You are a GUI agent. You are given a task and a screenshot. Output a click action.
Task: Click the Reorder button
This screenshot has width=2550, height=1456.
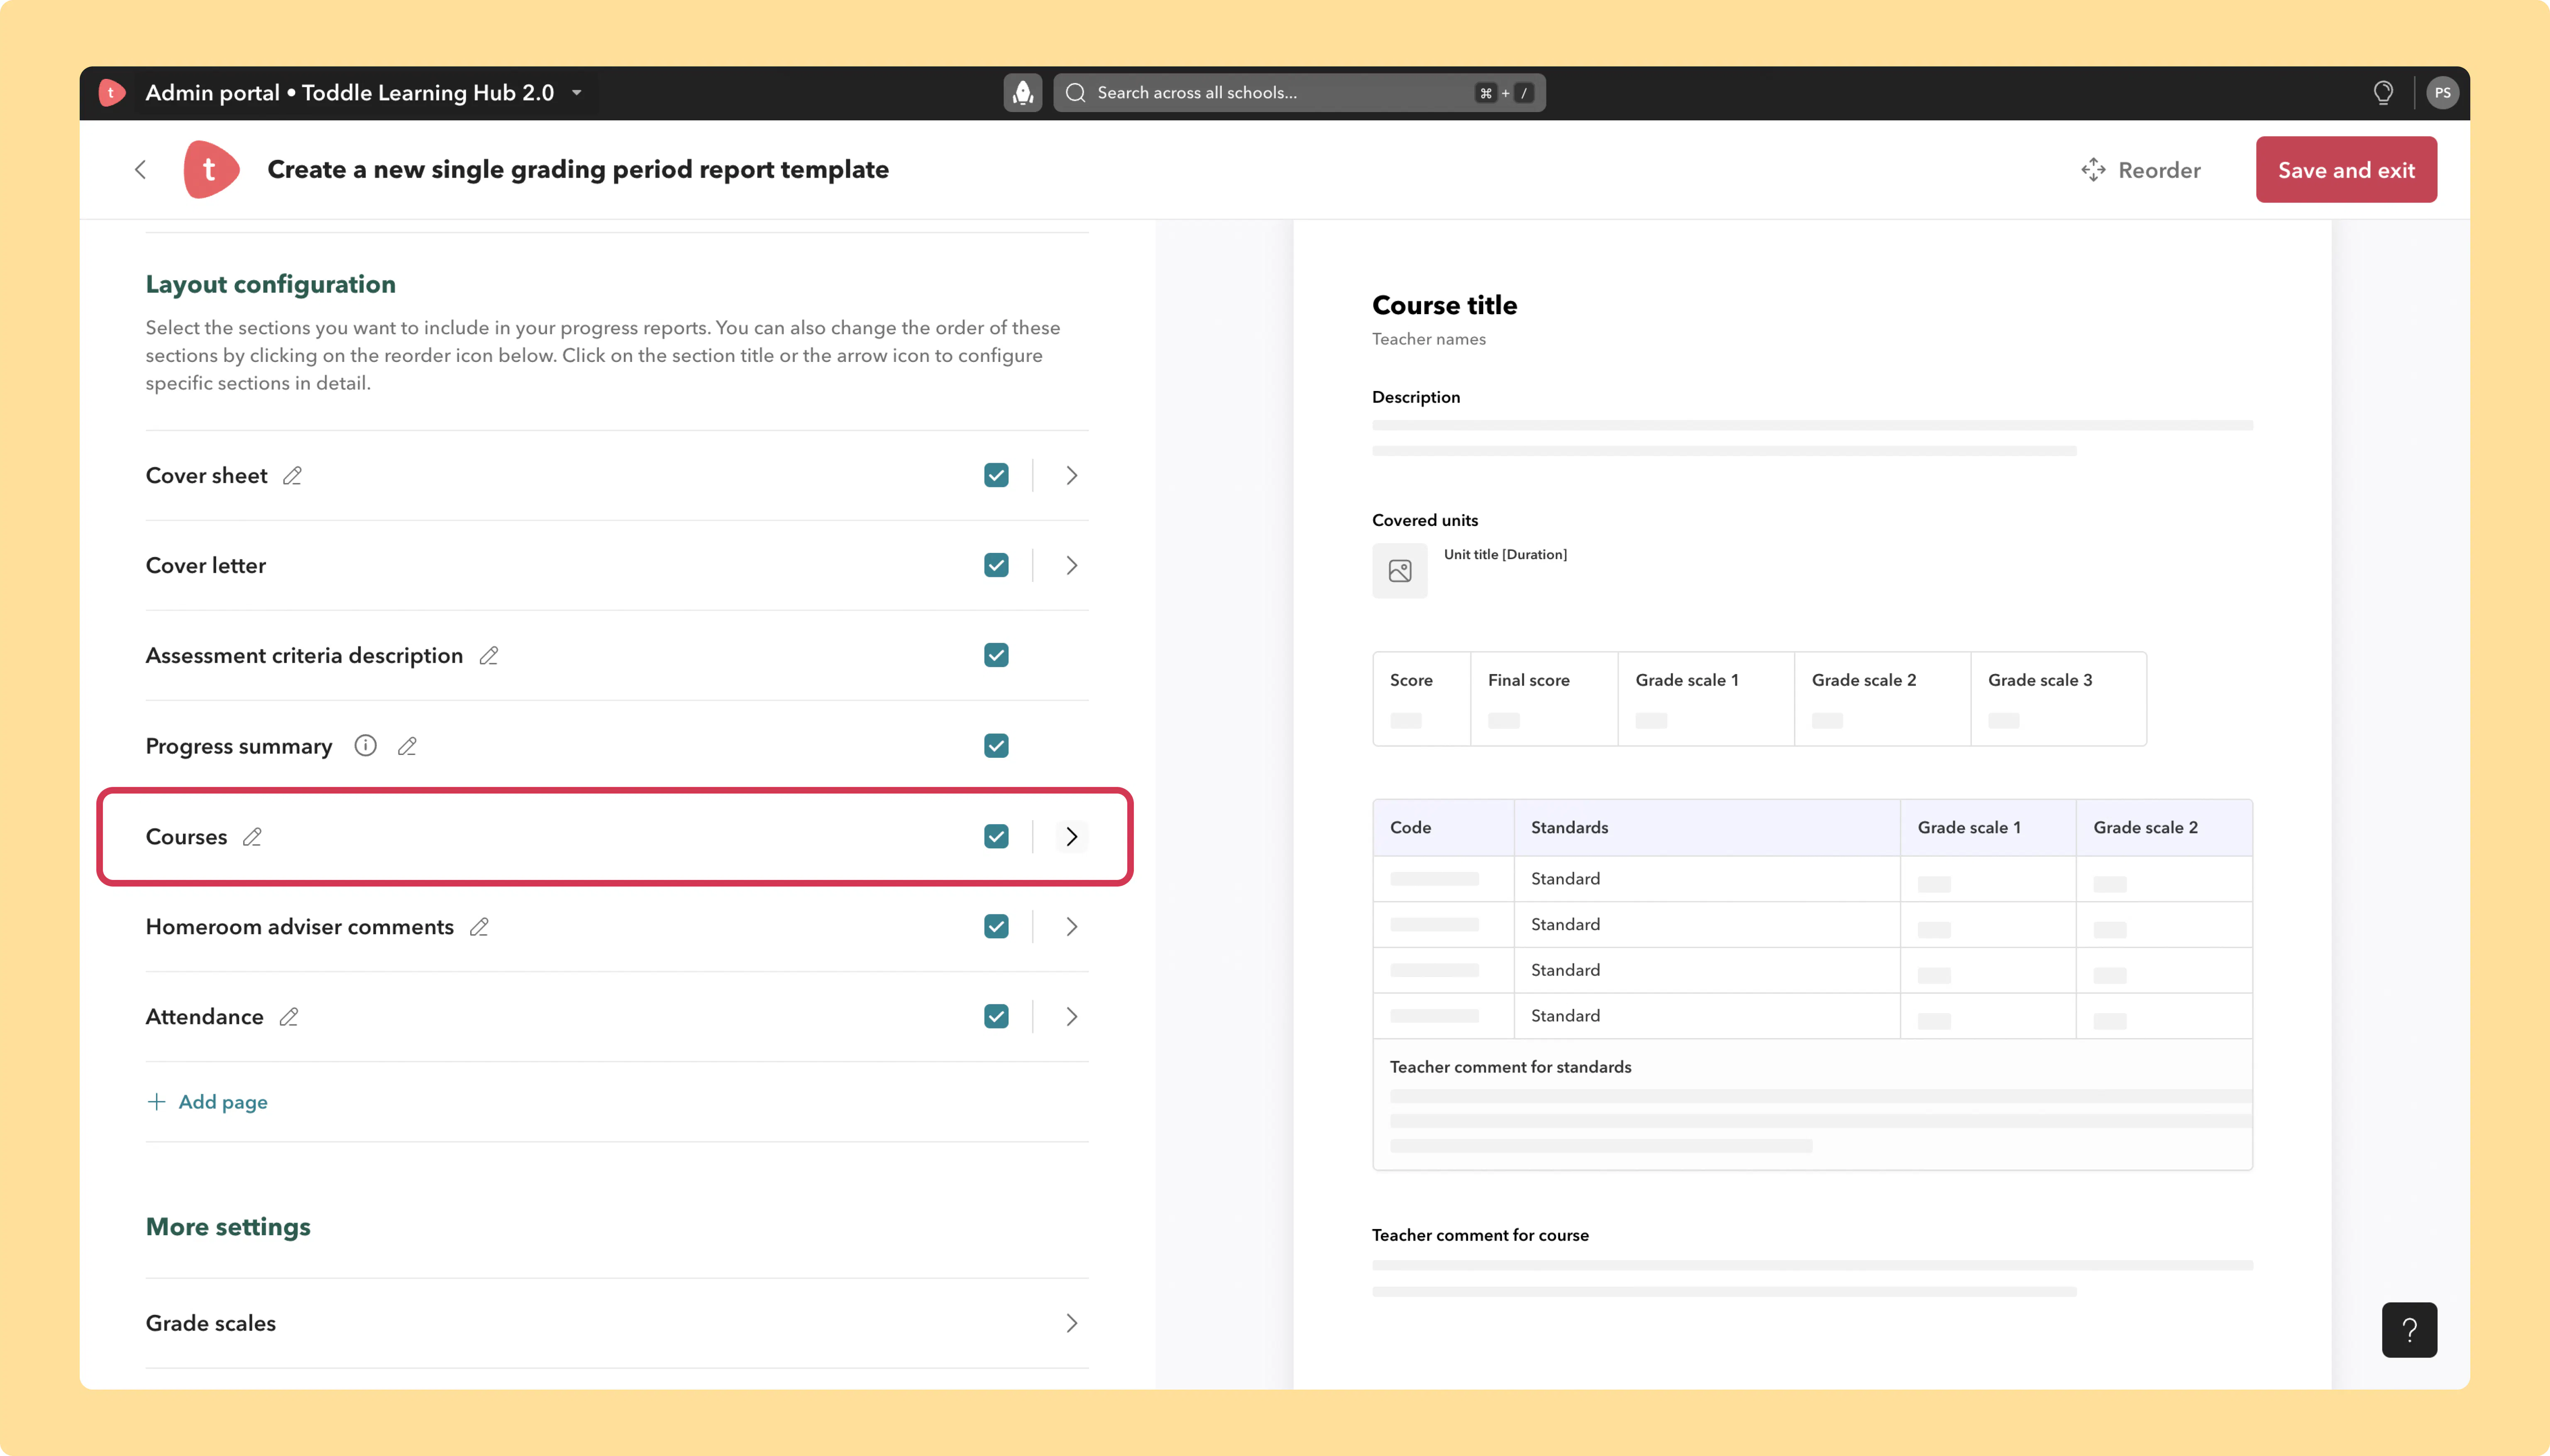coord(2141,170)
